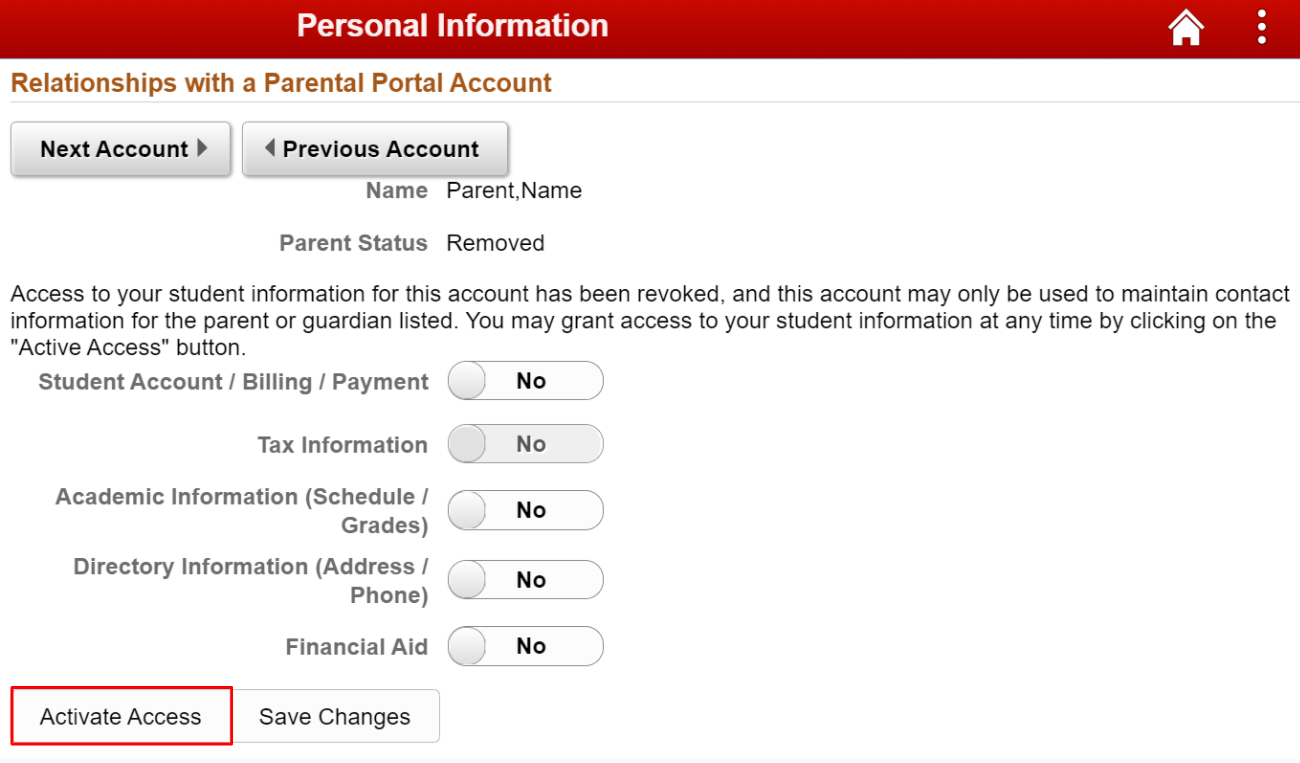The height and width of the screenshot is (763, 1300).
Task: Click the Removed parent status value
Action: (495, 244)
